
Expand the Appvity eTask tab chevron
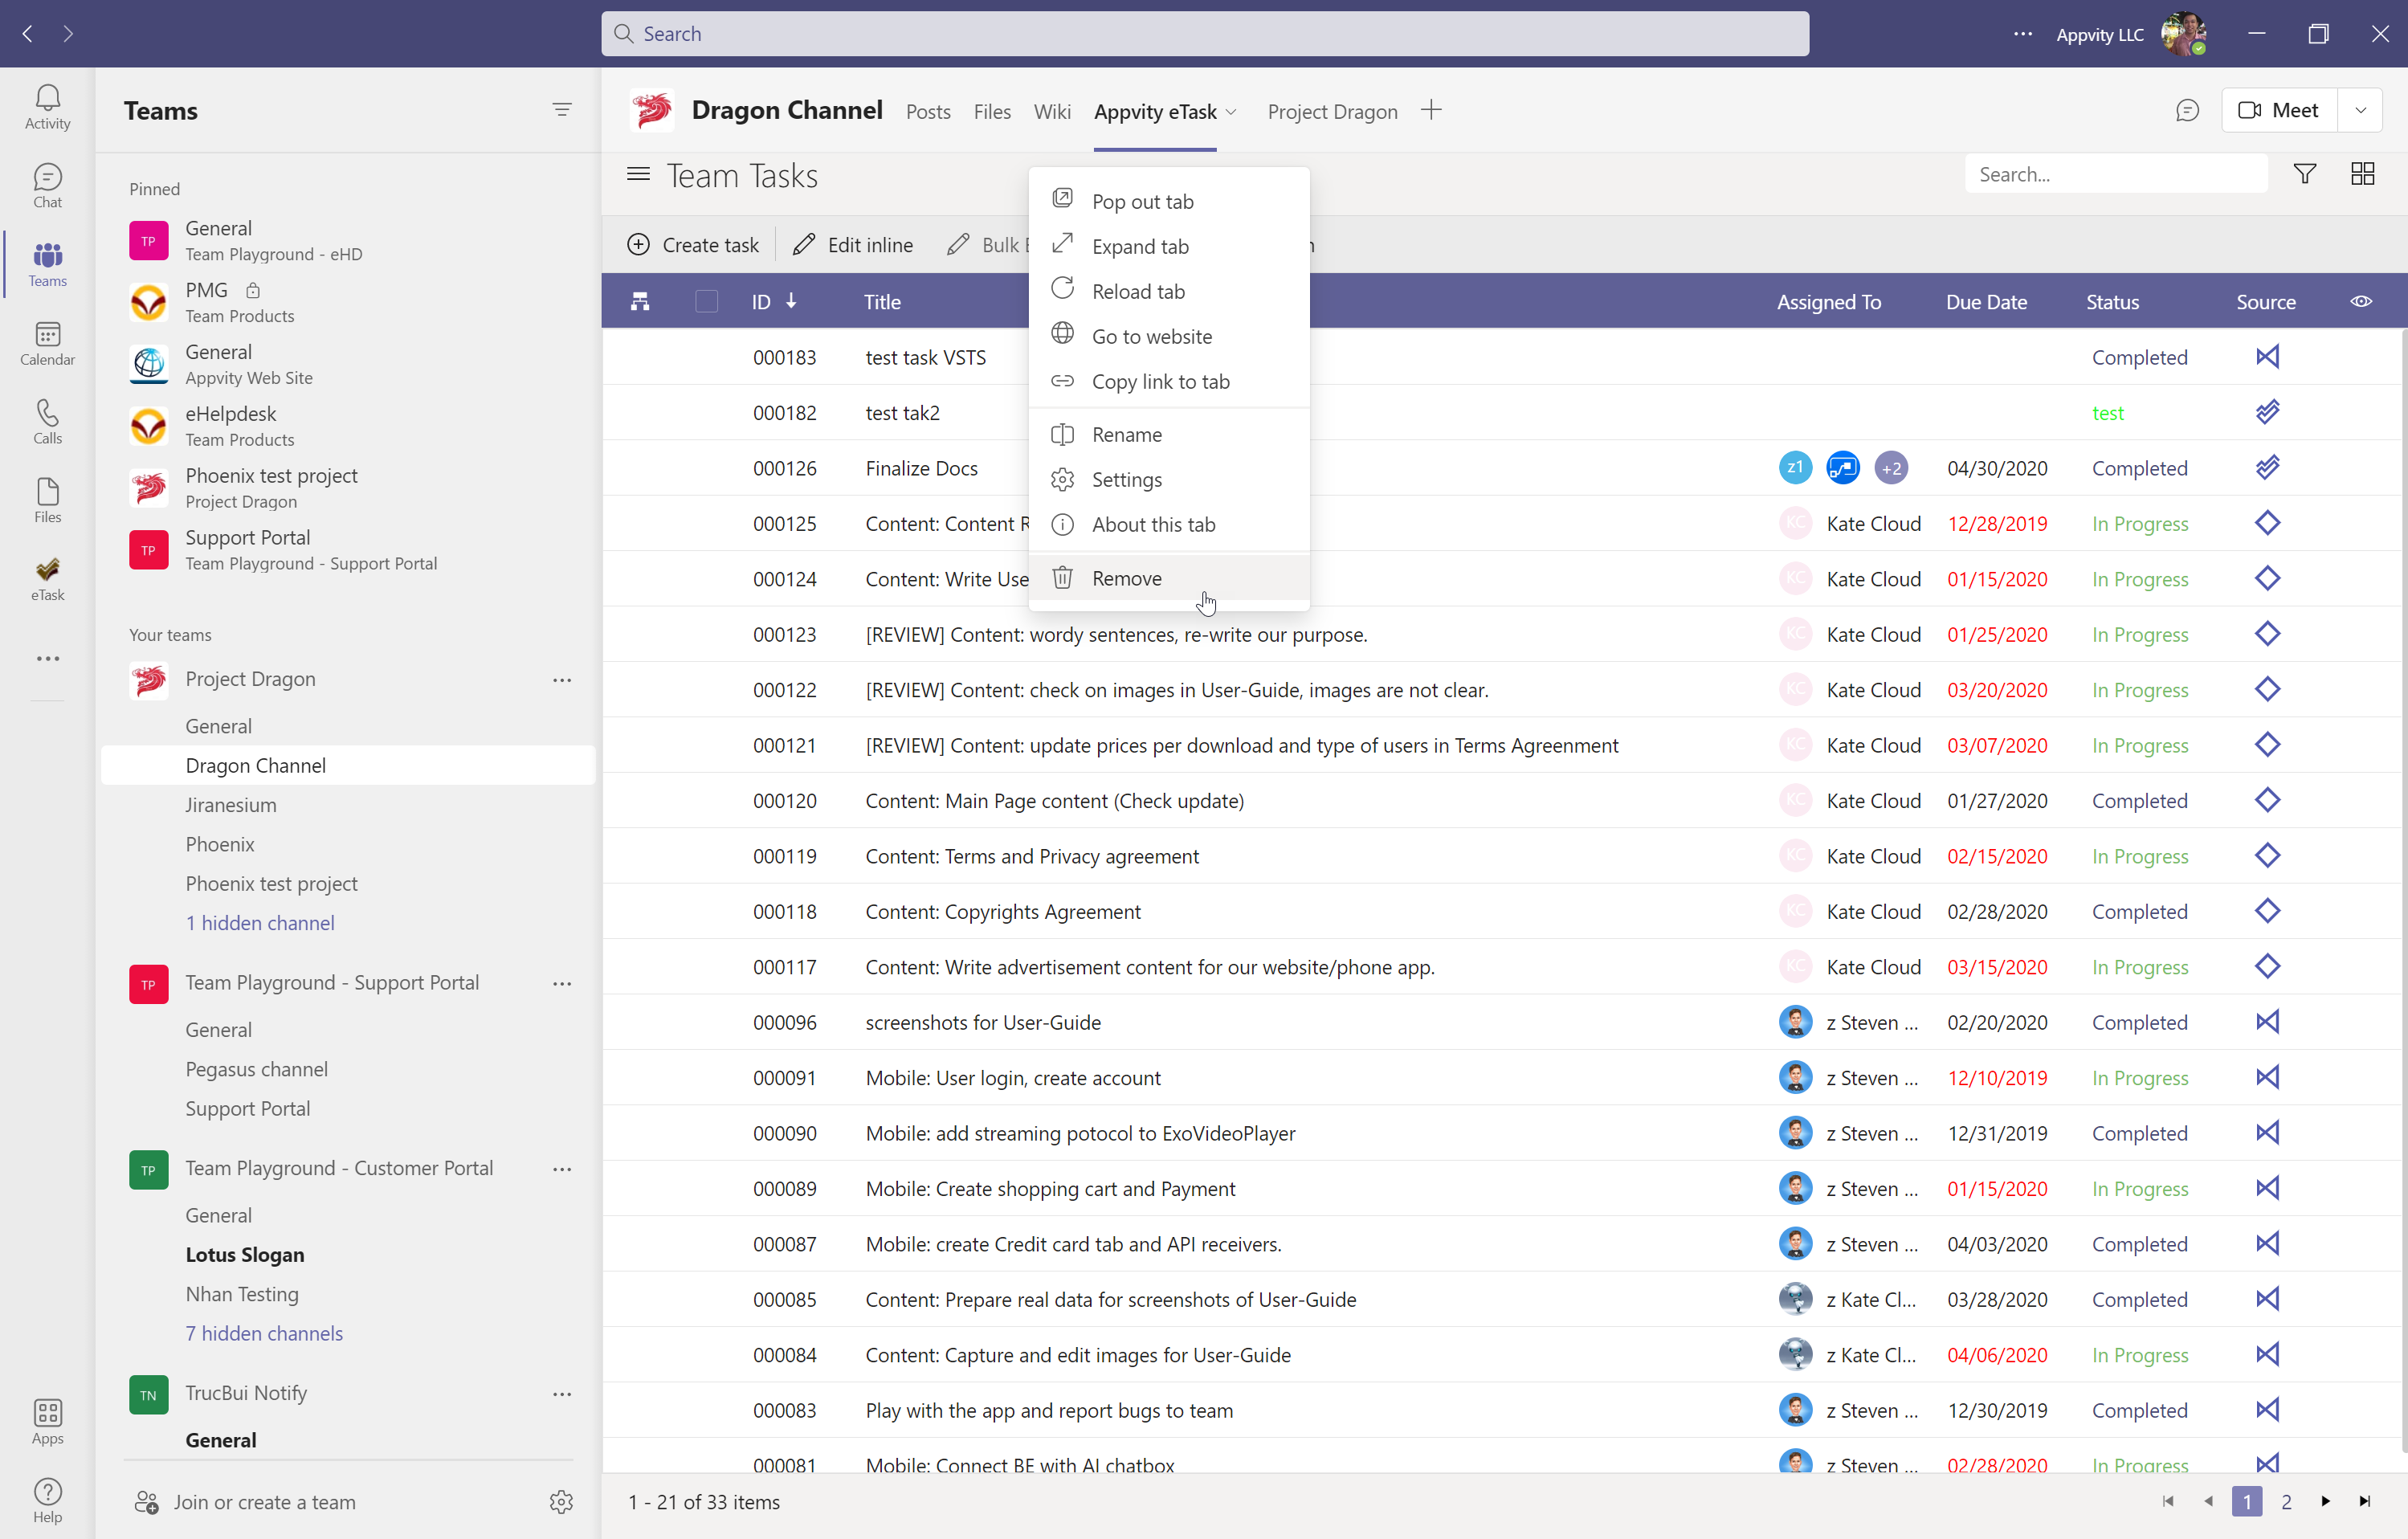1234,112
